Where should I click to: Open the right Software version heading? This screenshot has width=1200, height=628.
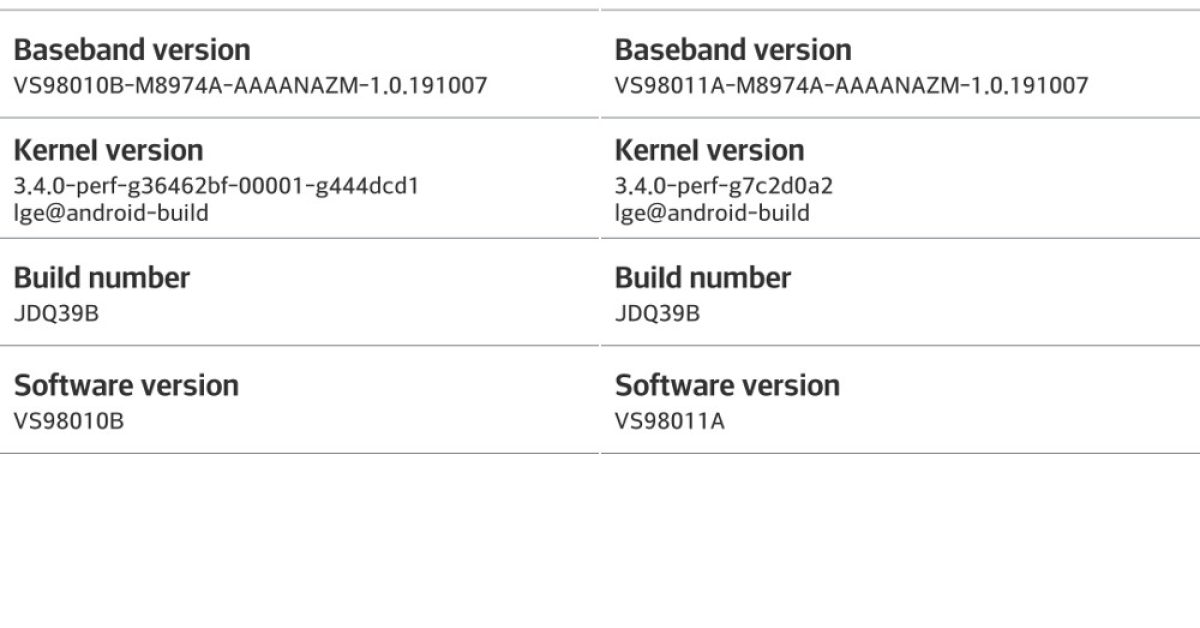click(x=727, y=386)
